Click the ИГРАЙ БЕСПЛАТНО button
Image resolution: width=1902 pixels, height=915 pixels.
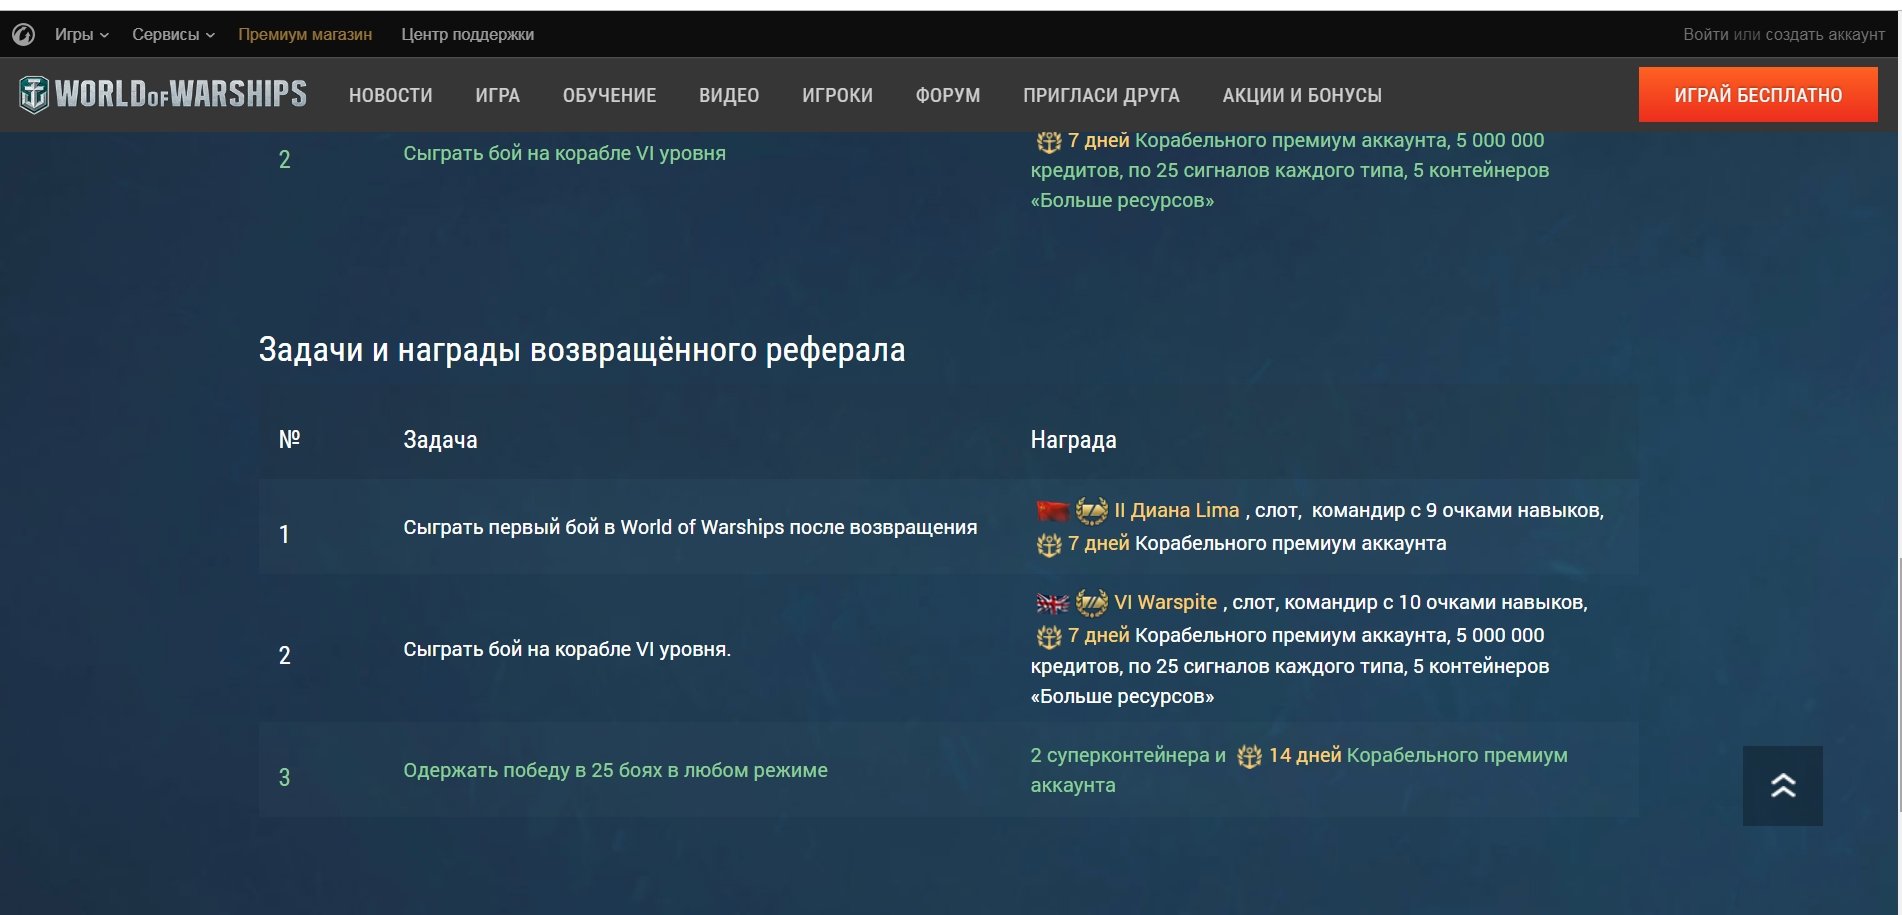pos(1758,95)
